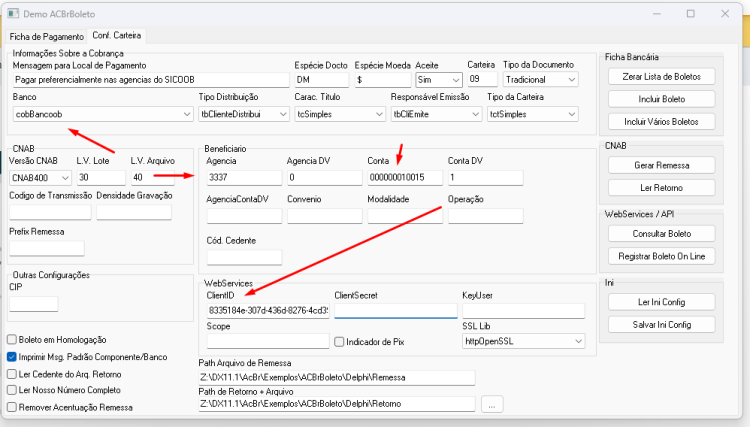
Task: Click the Densidade Gravação field
Action: click(134, 212)
